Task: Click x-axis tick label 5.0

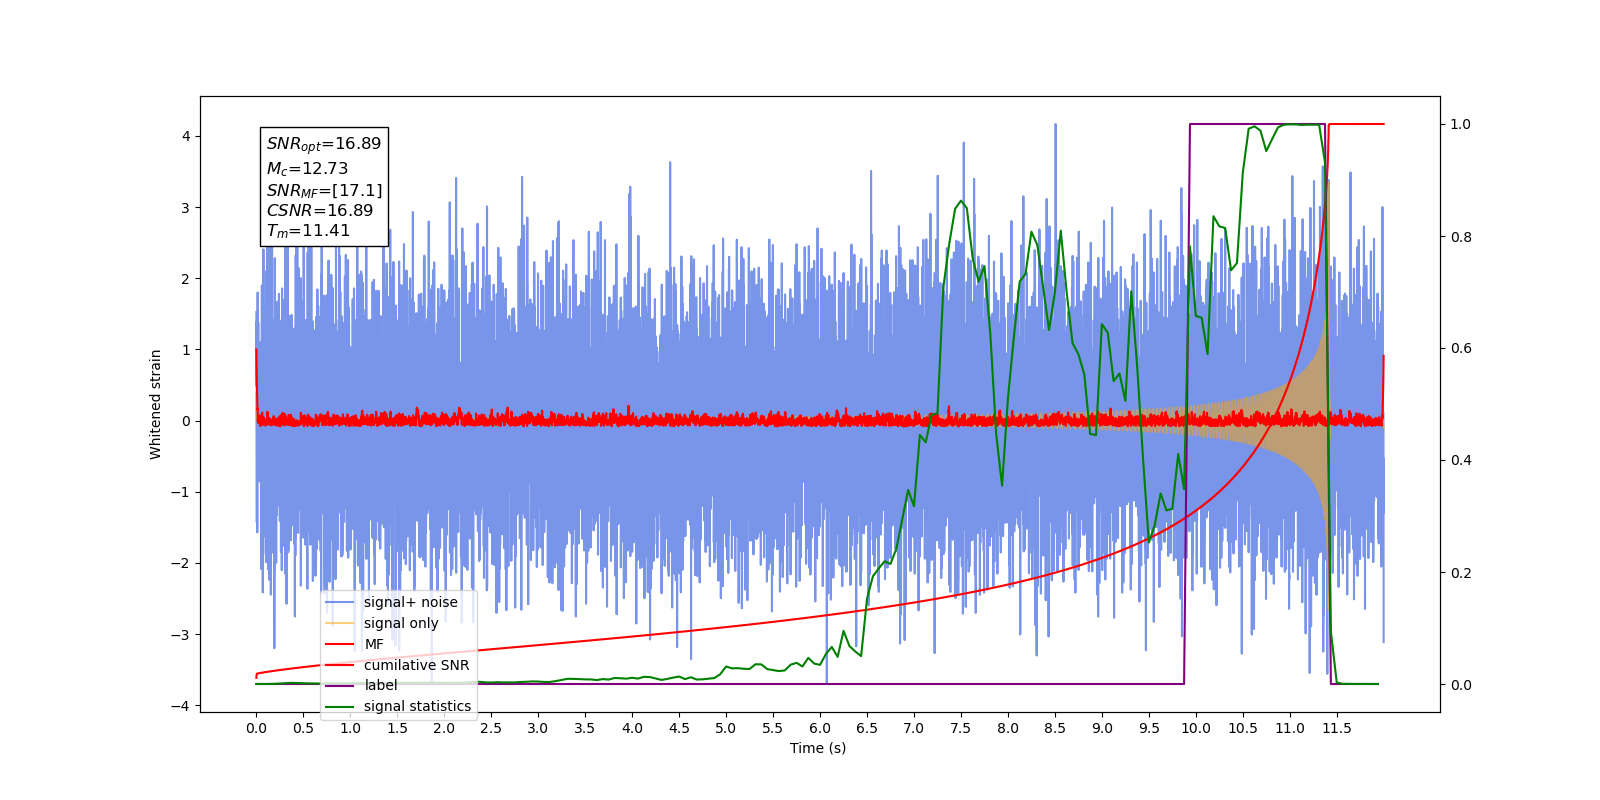Action: (726, 728)
